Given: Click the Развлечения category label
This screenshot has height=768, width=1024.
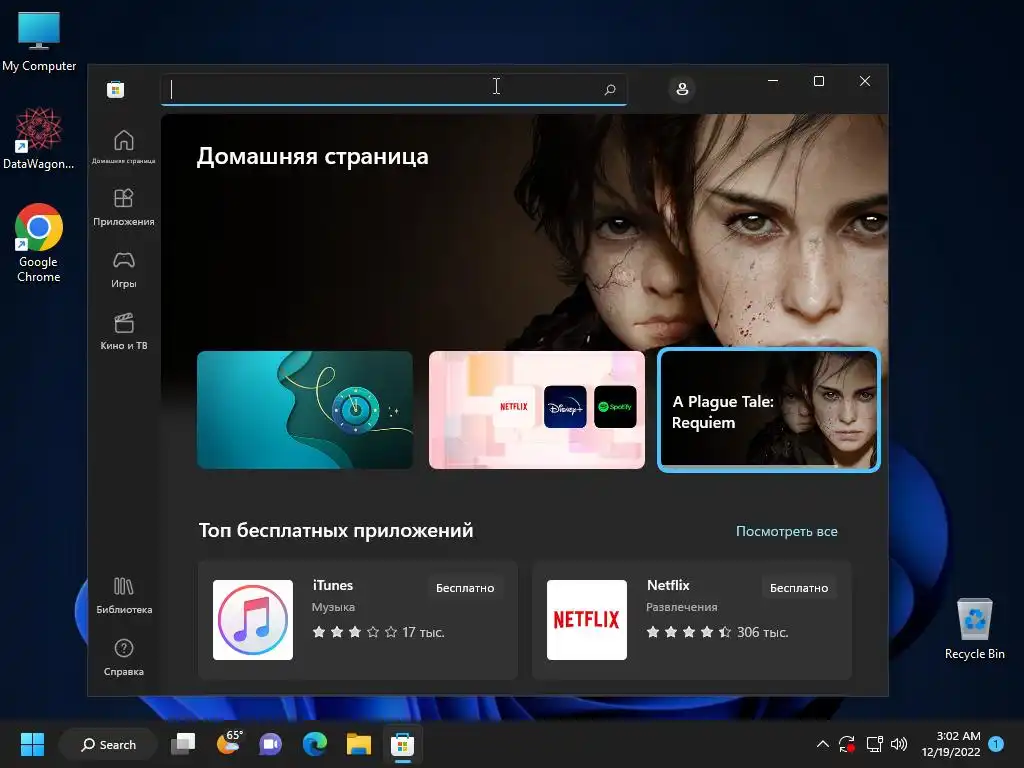Looking at the screenshot, I should coord(682,607).
